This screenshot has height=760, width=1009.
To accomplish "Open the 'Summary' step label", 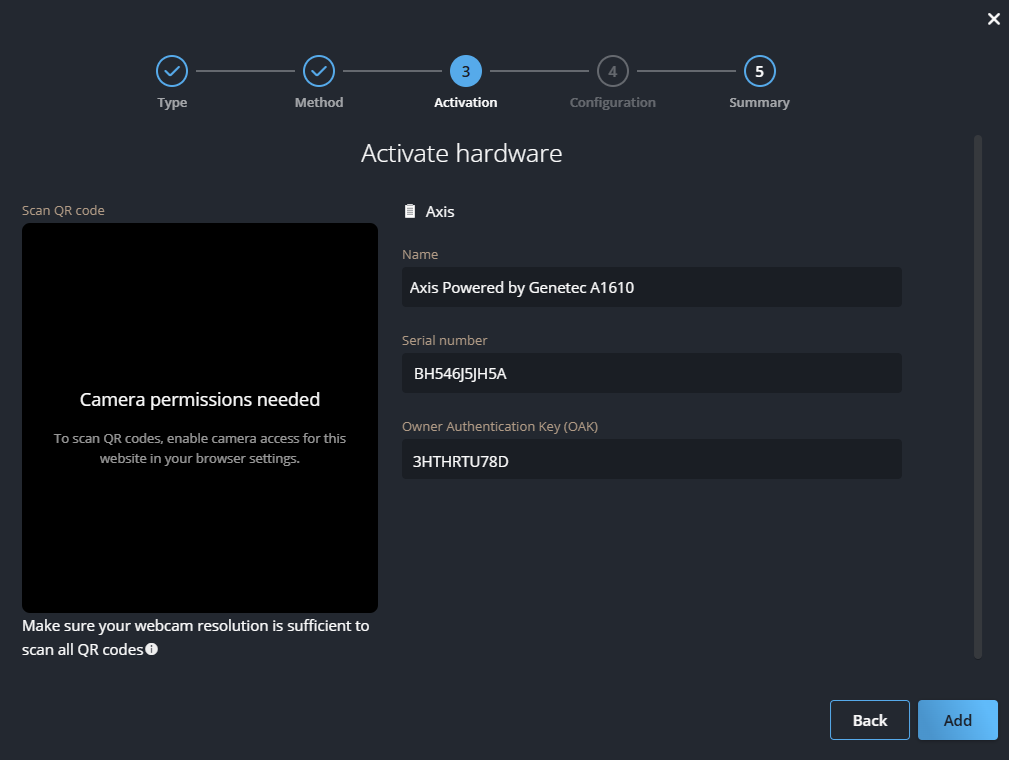I will [x=759, y=103].
